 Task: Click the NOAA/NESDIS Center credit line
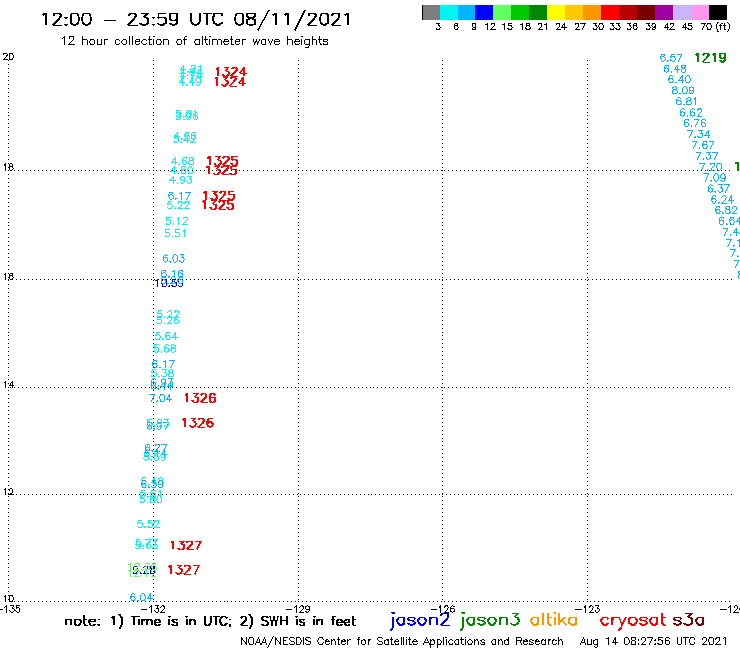402,641
